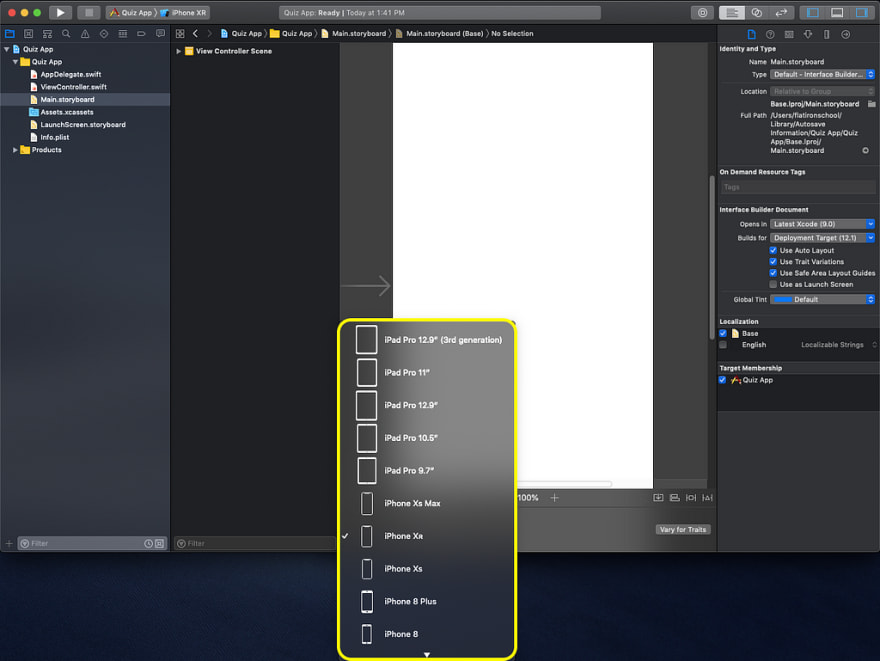Show the Attributes inspector
The height and width of the screenshot is (661, 880).
pos(808,34)
